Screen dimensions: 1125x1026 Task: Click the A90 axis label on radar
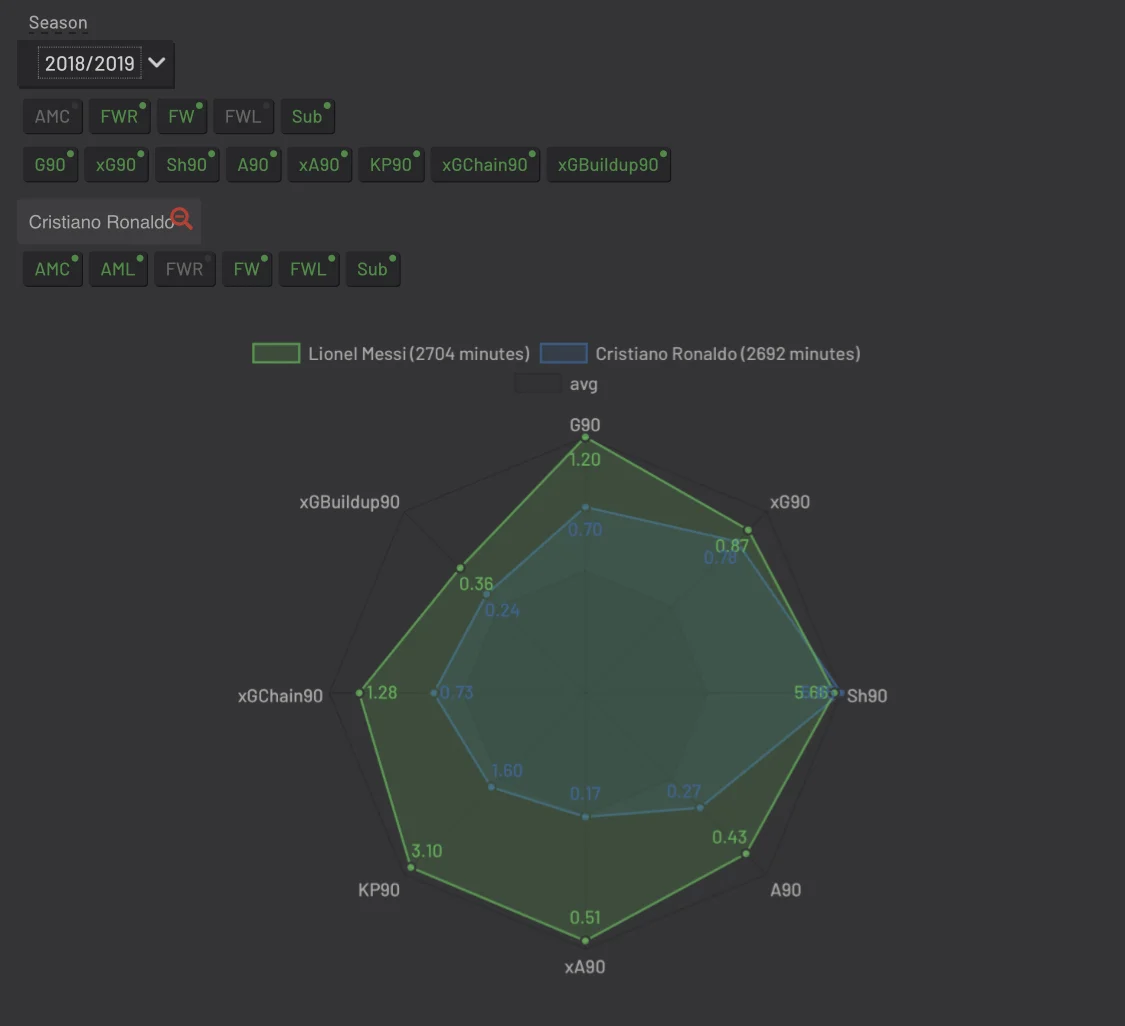(x=786, y=890)
